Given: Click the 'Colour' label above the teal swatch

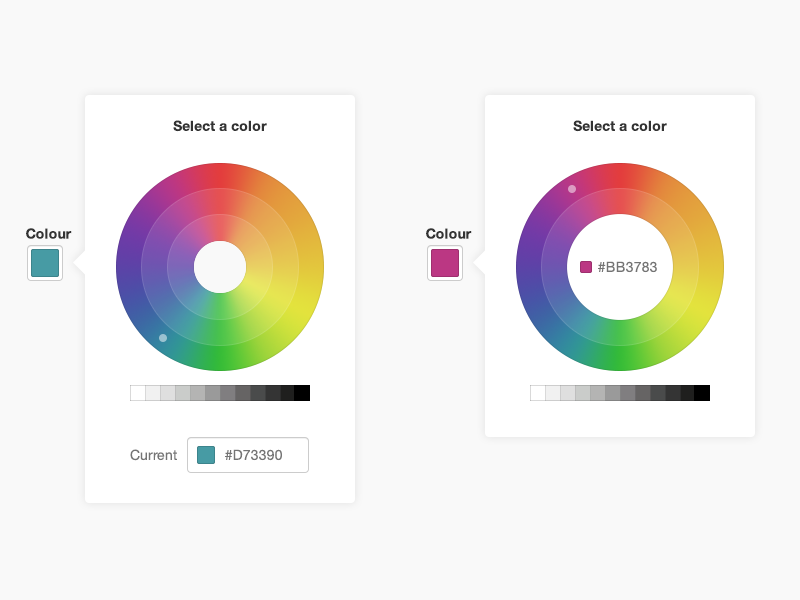Looking at the screenshot, I should (x=48, y=234).
